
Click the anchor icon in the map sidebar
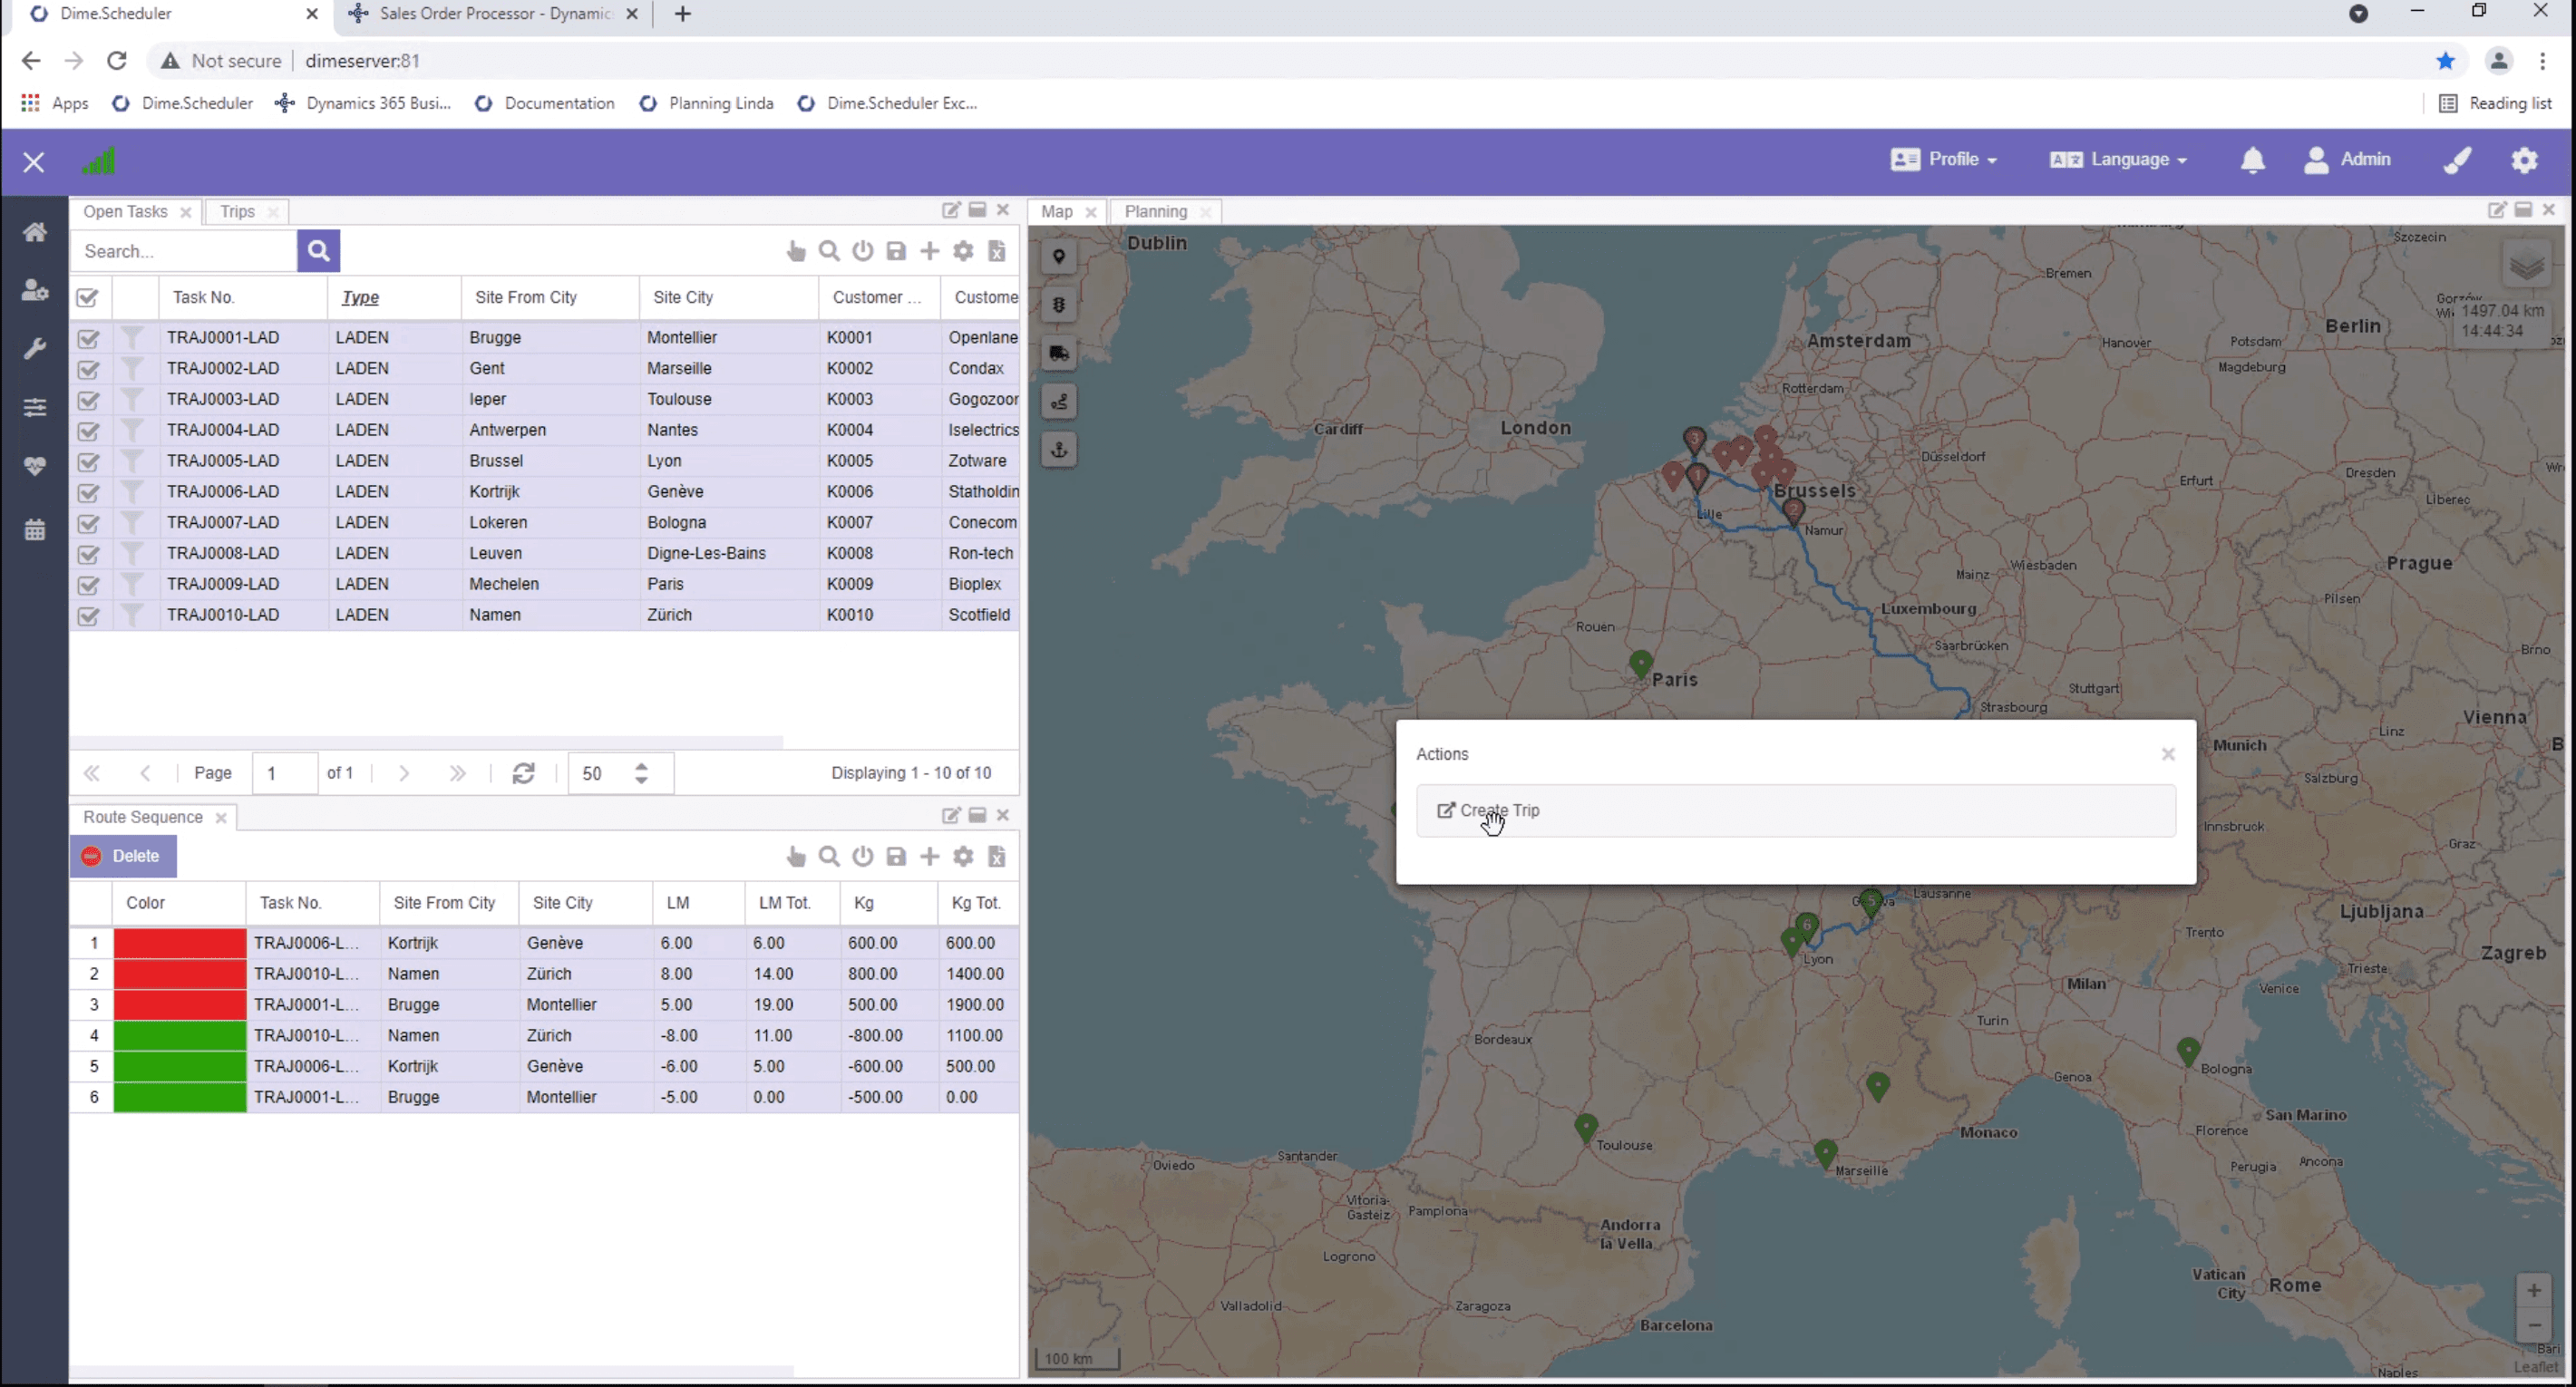point(1059,450)
